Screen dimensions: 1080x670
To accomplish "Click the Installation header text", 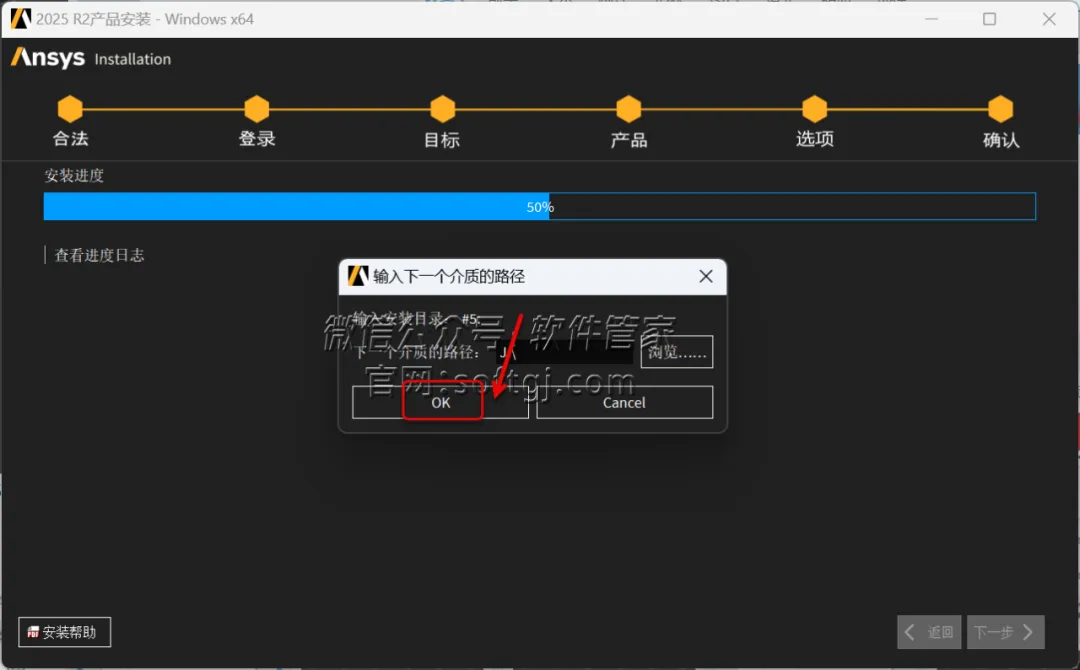I will 132,59.
